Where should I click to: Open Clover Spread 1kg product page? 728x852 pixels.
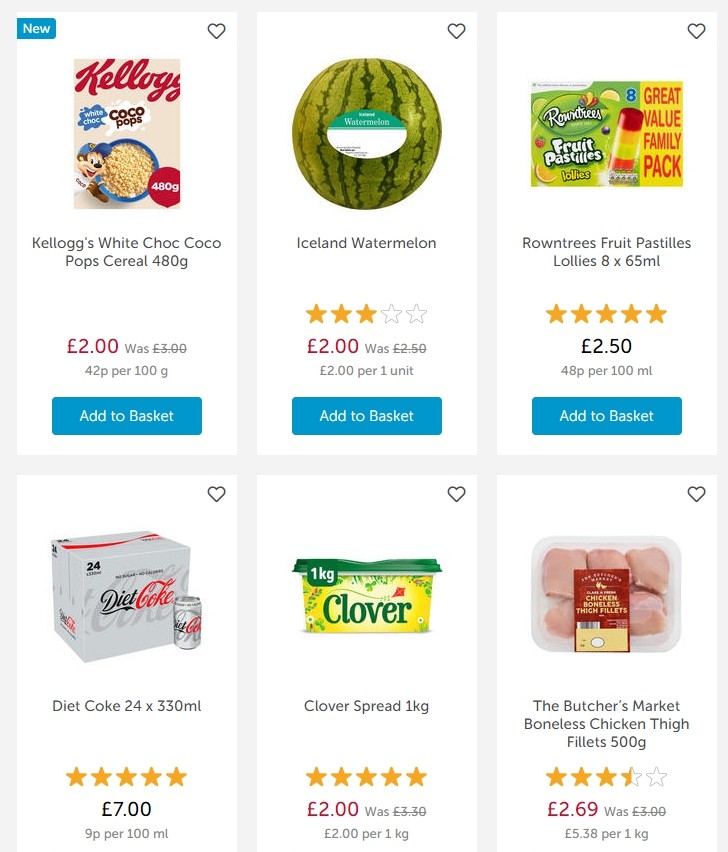click(366, 705)
